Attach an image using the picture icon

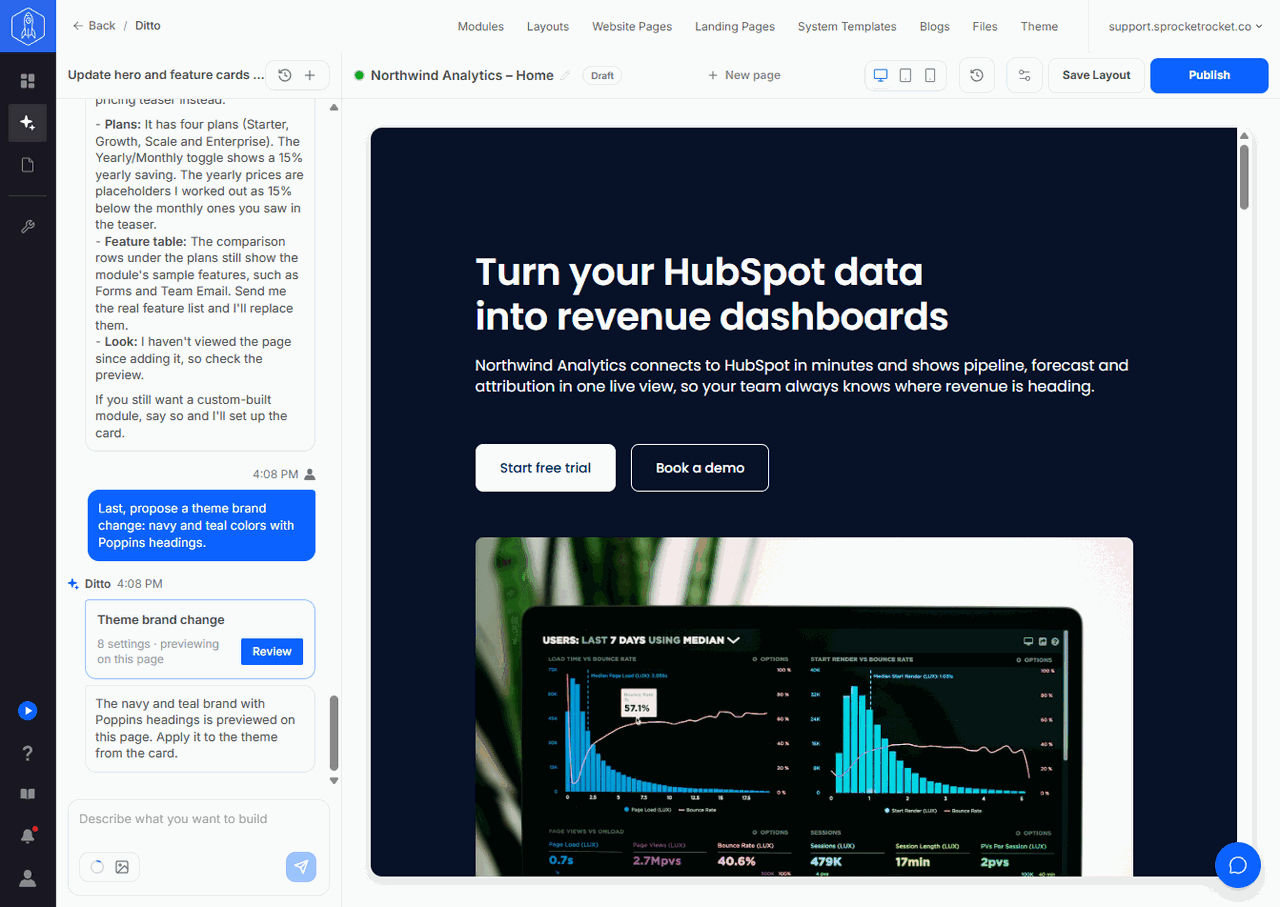[x=122, y=867]
